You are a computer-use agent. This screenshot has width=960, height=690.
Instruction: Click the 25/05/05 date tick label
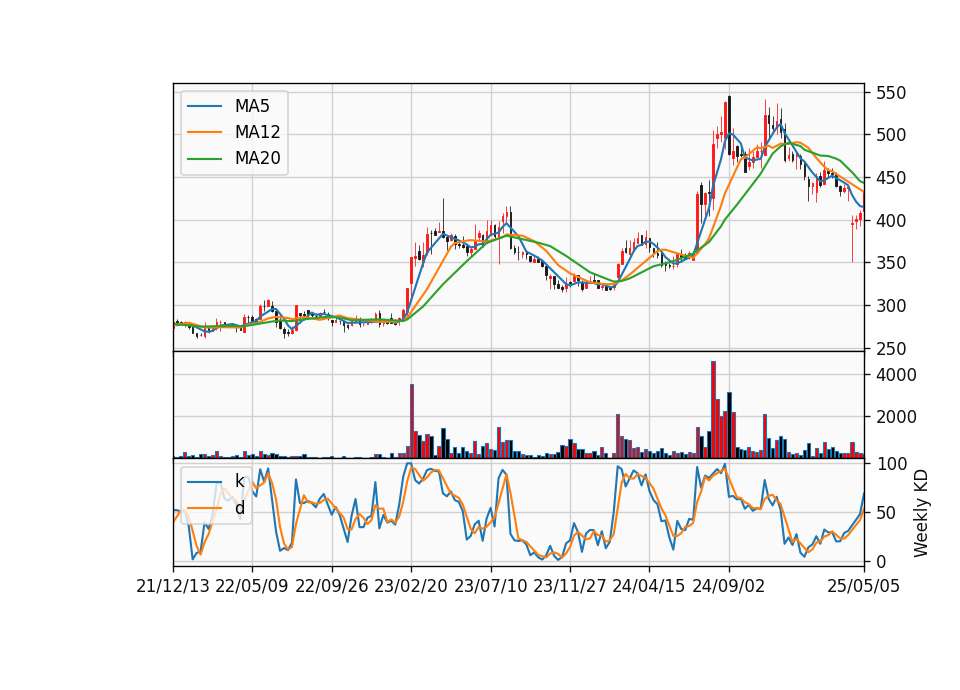864,586
